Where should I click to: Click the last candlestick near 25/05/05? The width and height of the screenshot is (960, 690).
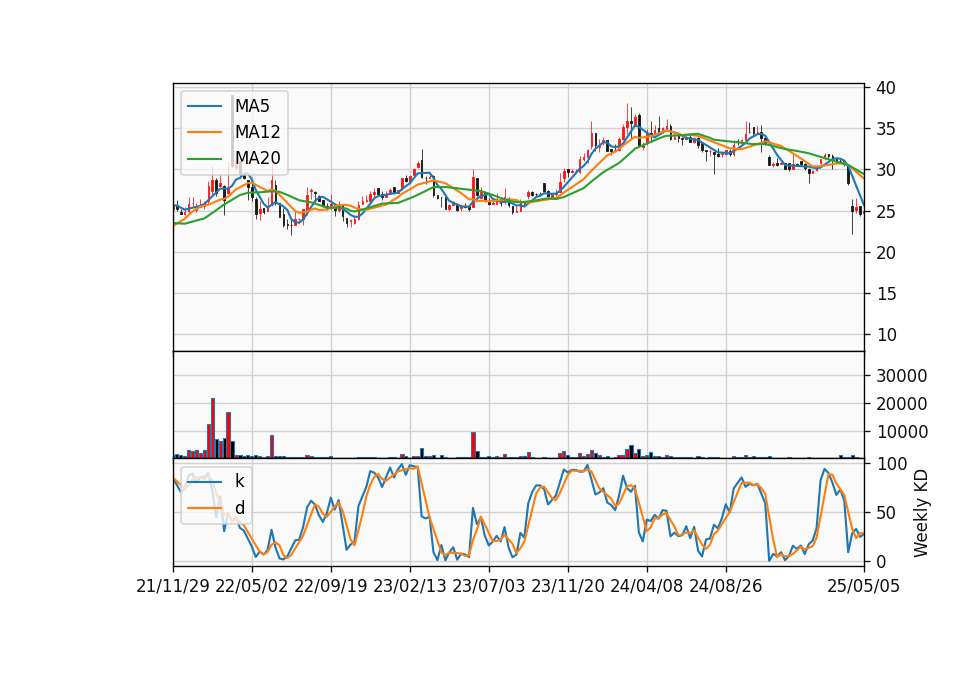861,211
